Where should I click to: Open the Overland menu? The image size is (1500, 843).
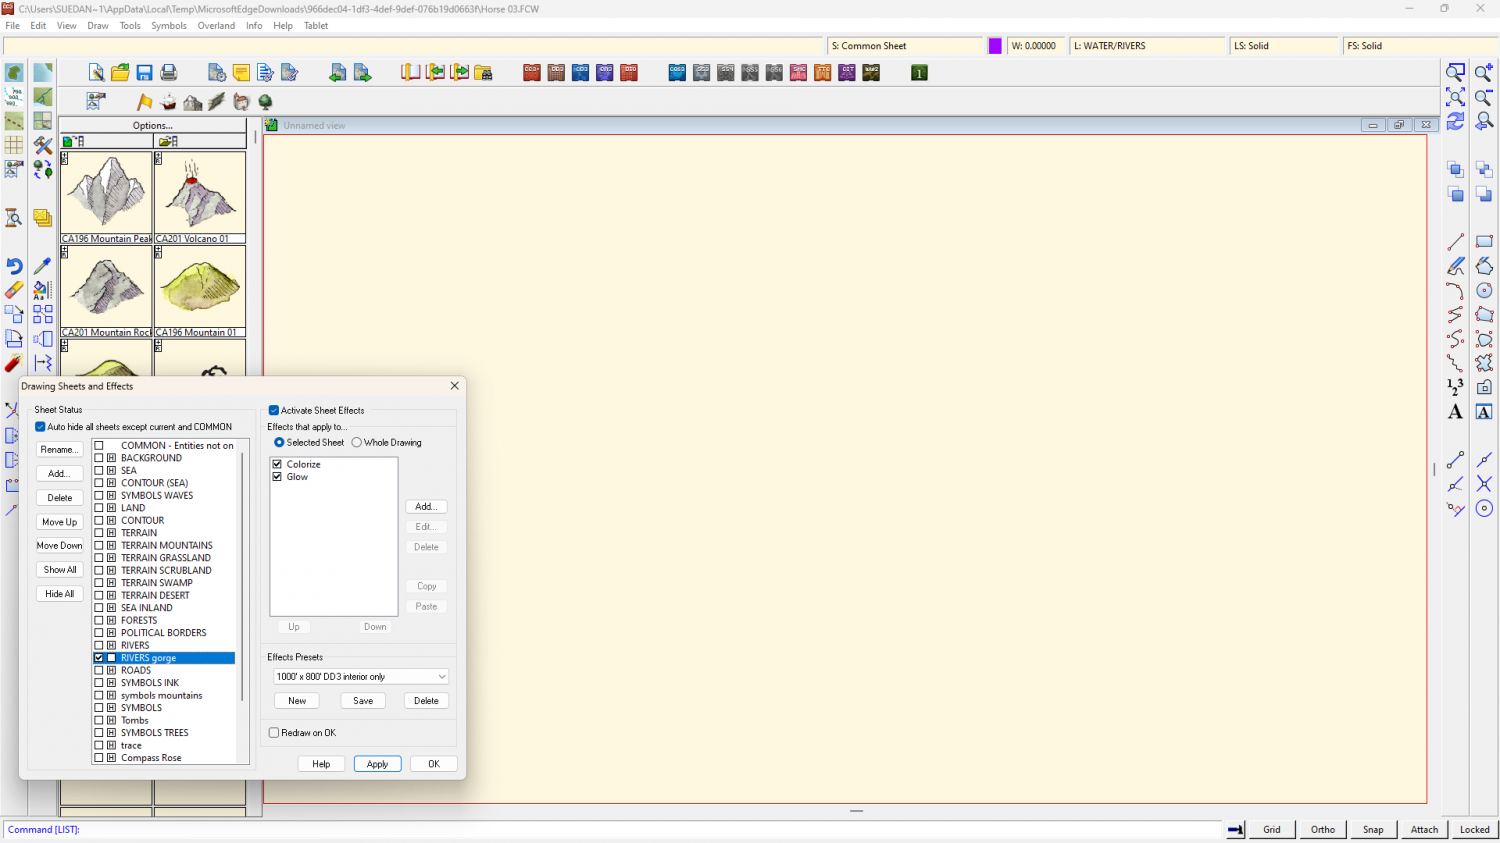(x=216, y=26)
